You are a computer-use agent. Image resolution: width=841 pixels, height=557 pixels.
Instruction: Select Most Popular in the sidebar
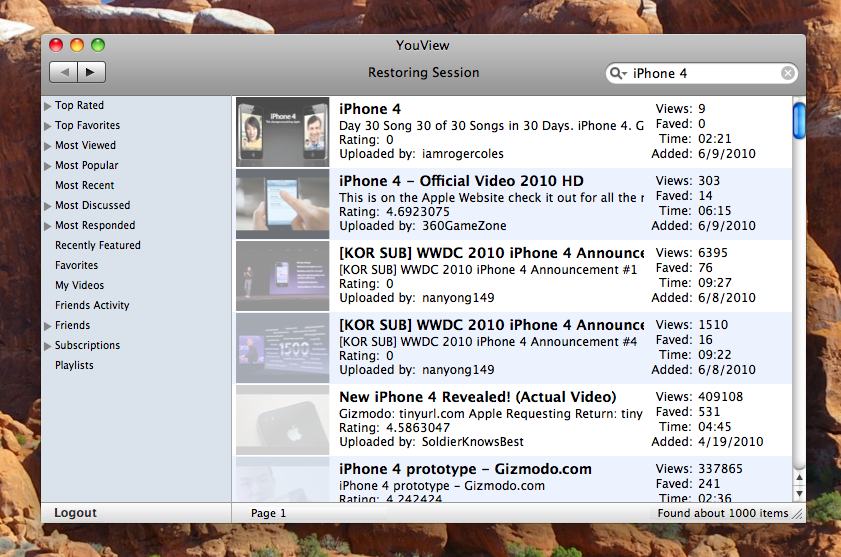(x=86, y=165)
